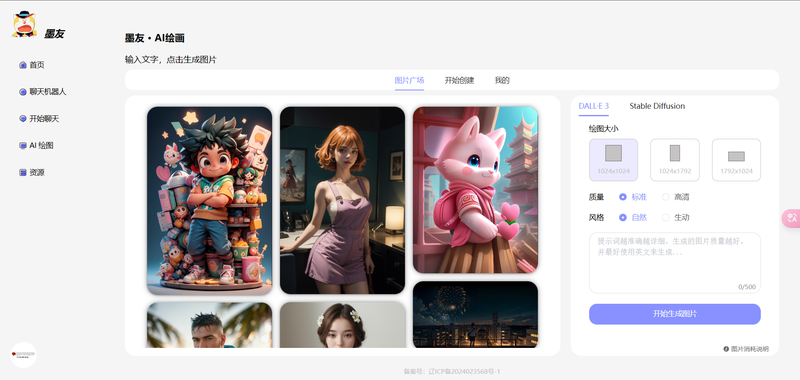800x380 pixels.
Task: Open 首页 in the sidebar
Action: tap(37, 65)
